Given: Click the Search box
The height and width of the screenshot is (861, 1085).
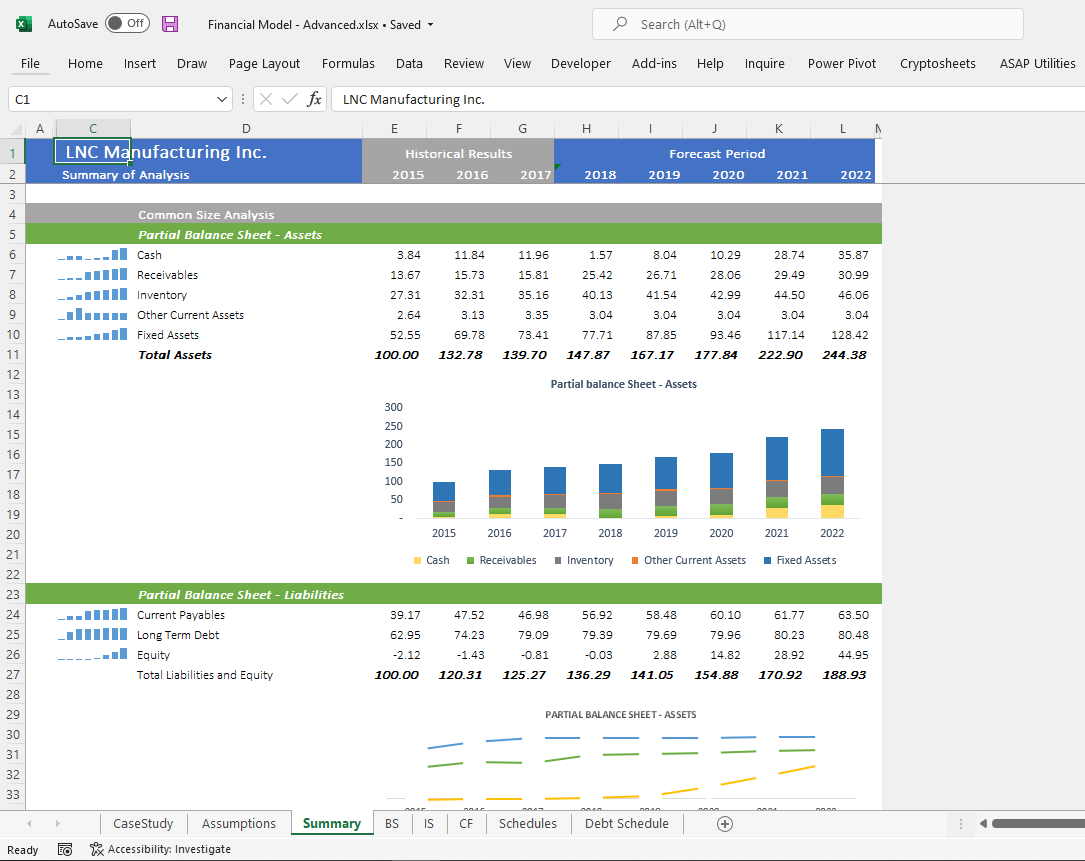Looking at the screenshot, I should 808,24.
